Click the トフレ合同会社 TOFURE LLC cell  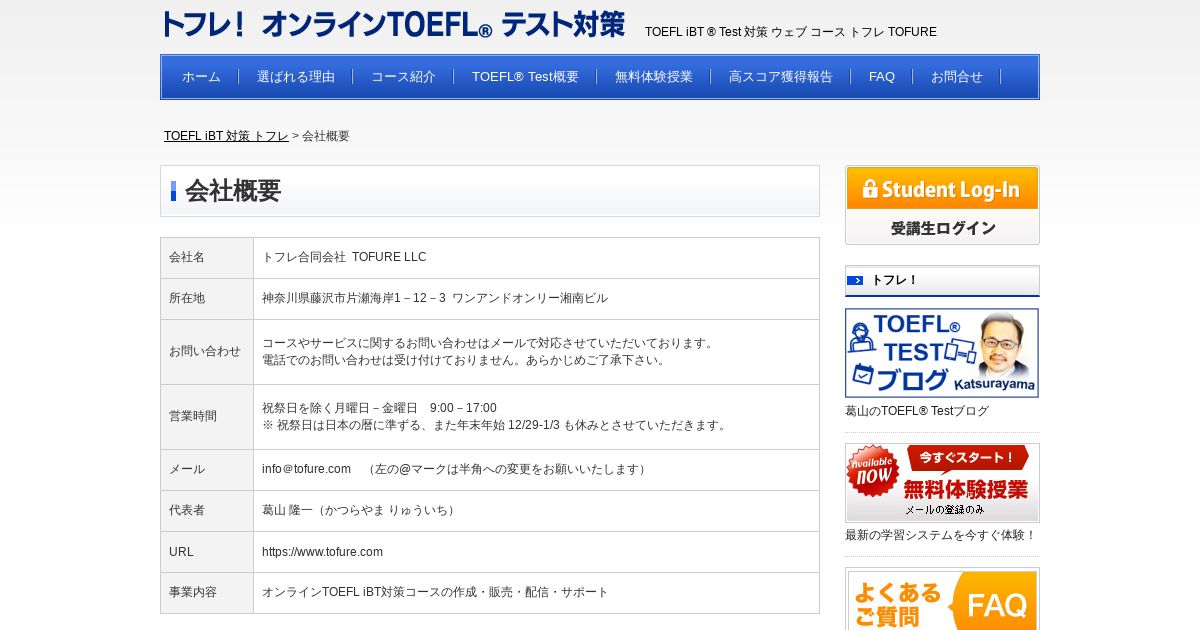tap(536, 258)
